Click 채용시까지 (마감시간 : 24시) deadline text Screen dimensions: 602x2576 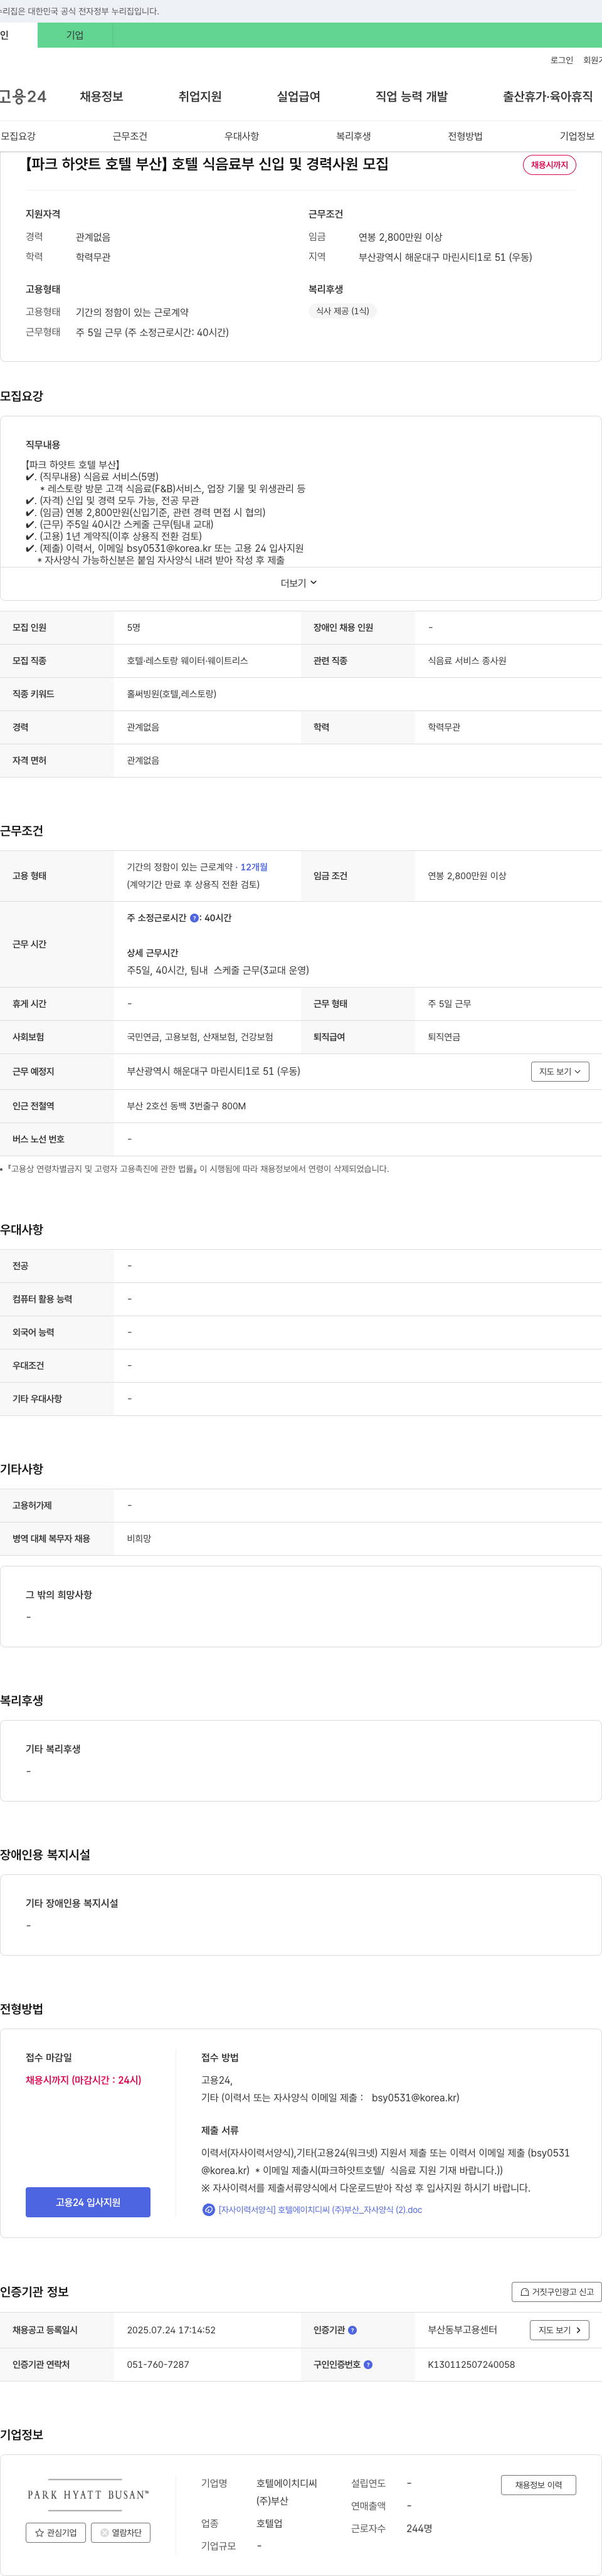[x=83, y=2080]
